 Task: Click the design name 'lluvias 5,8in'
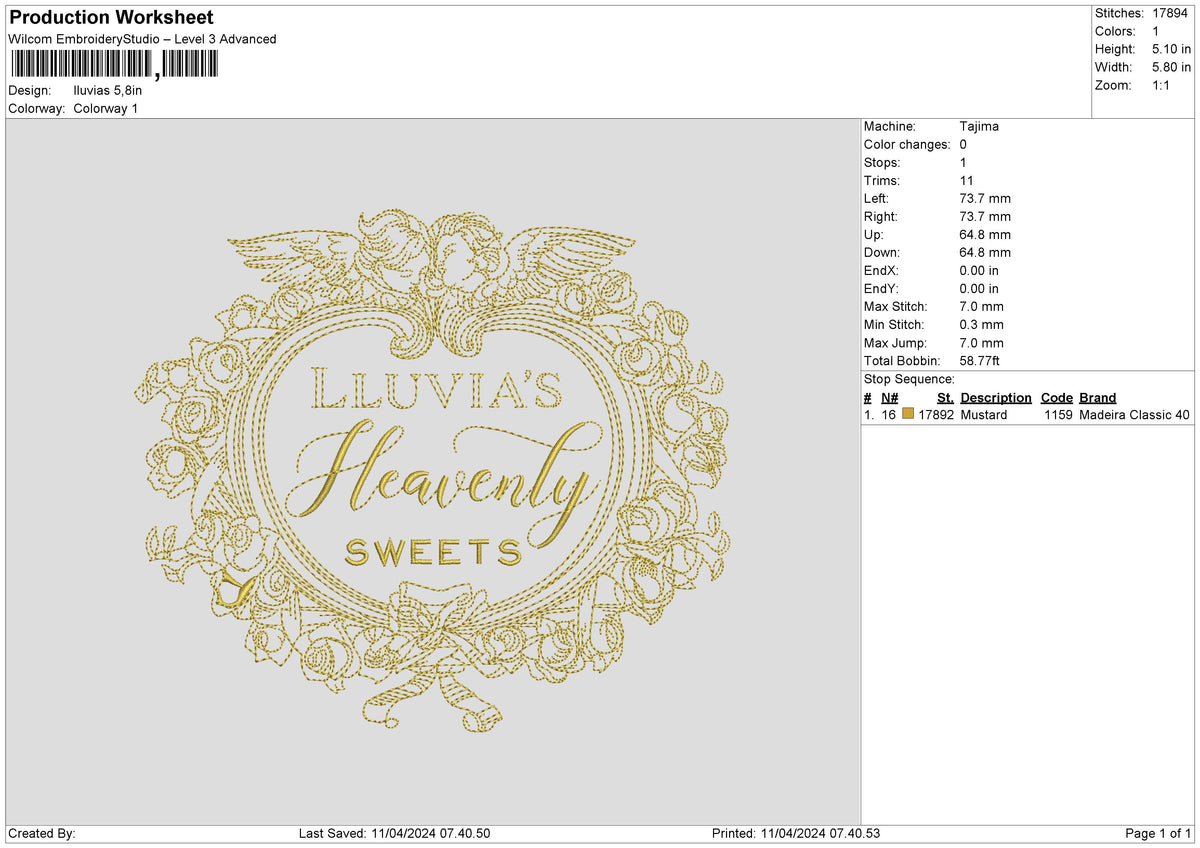[108, 90]
